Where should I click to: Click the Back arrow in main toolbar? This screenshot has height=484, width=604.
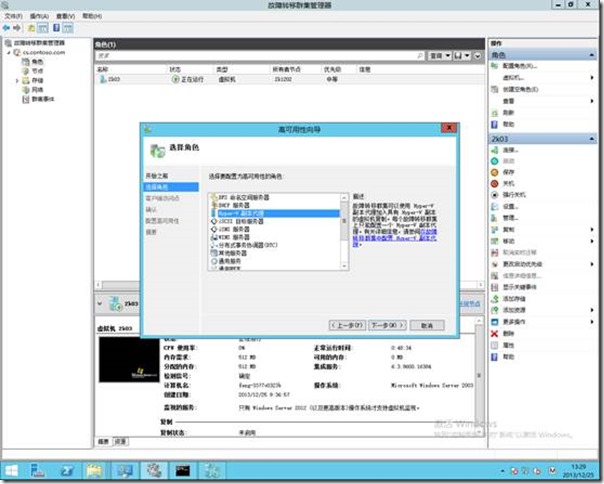click(6, 28)
